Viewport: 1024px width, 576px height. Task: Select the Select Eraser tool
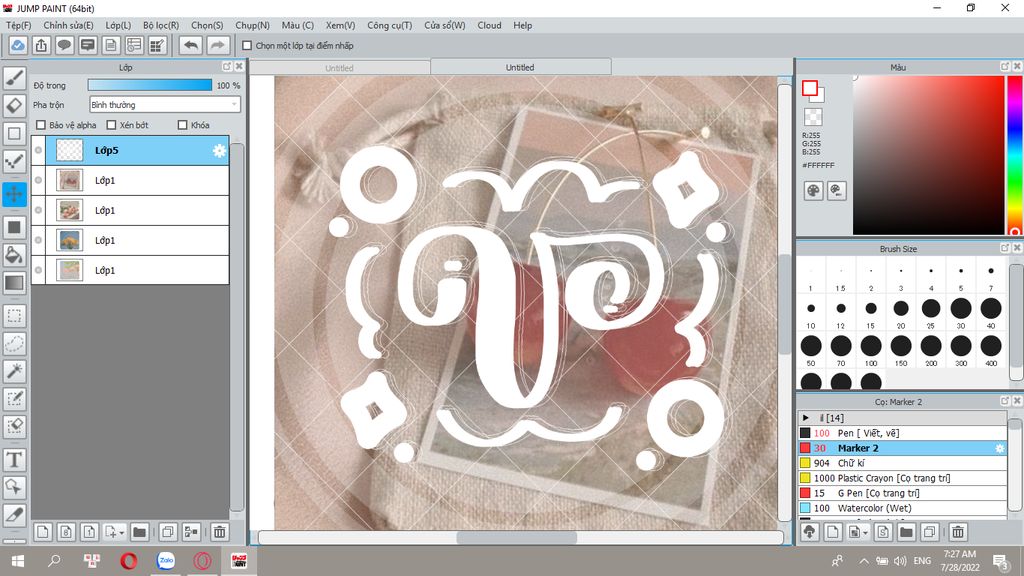14,426
